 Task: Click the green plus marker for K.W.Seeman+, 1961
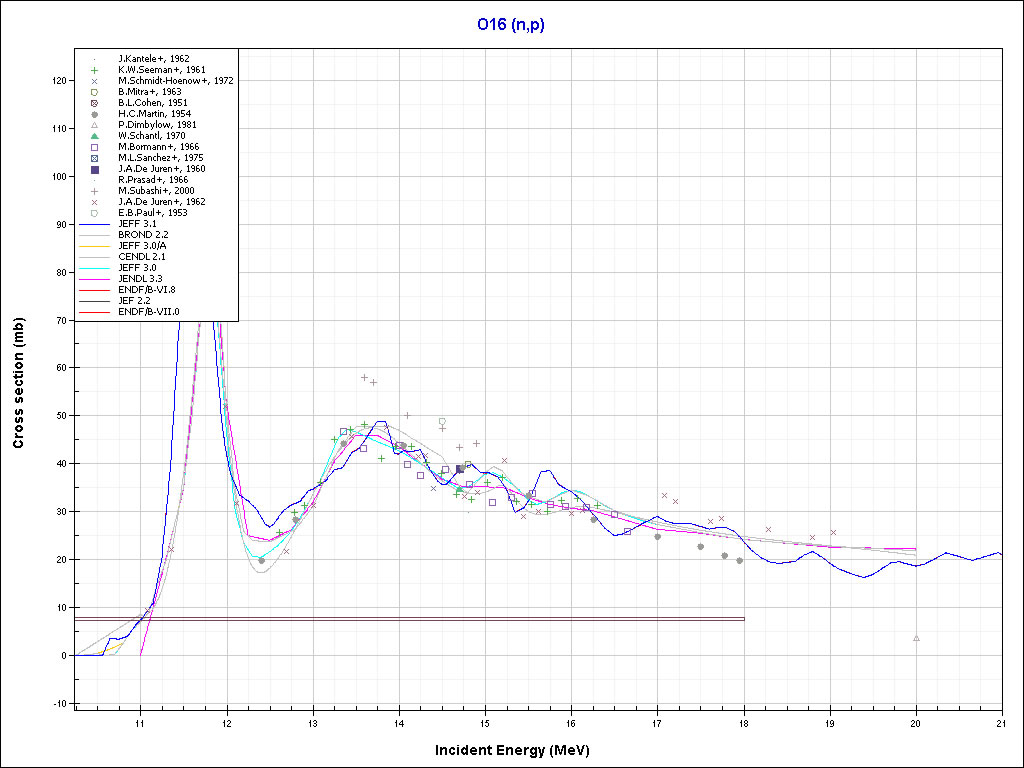pos(94,70)
